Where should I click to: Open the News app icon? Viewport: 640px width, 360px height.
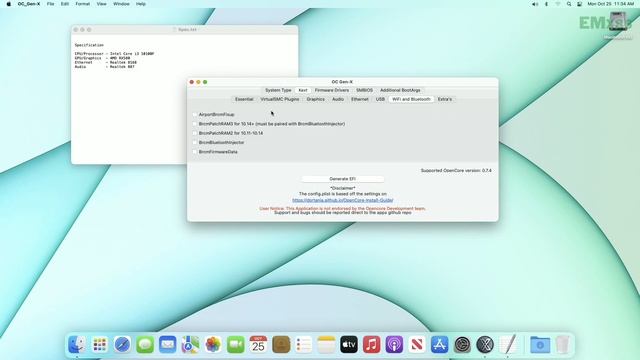coord(417,345)
